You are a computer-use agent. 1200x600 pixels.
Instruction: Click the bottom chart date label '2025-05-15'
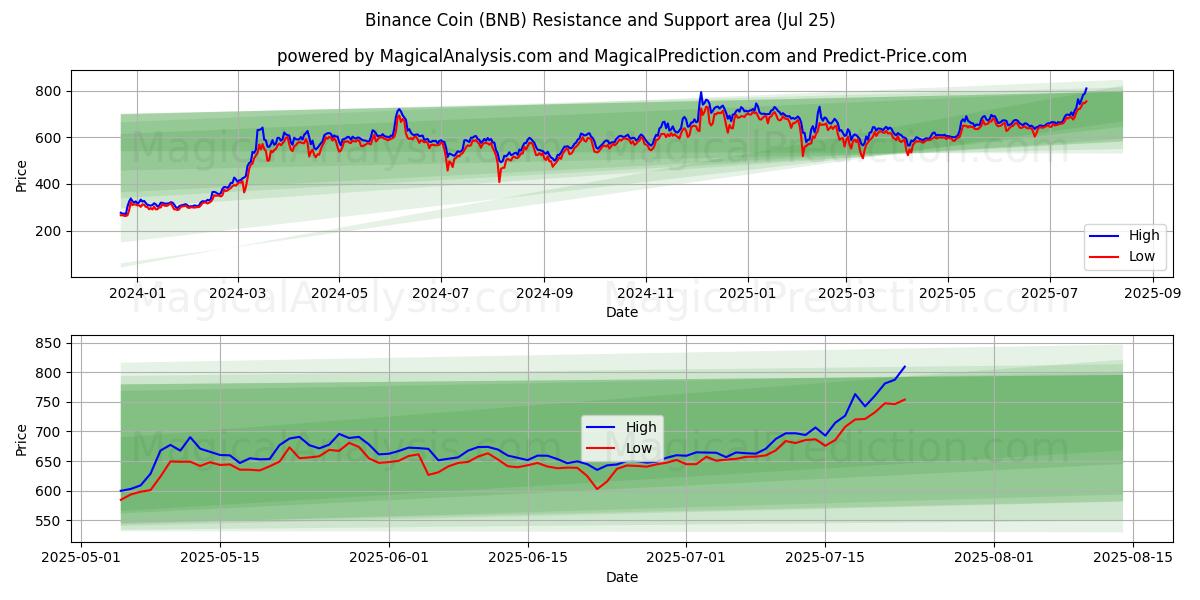[219, 559]
